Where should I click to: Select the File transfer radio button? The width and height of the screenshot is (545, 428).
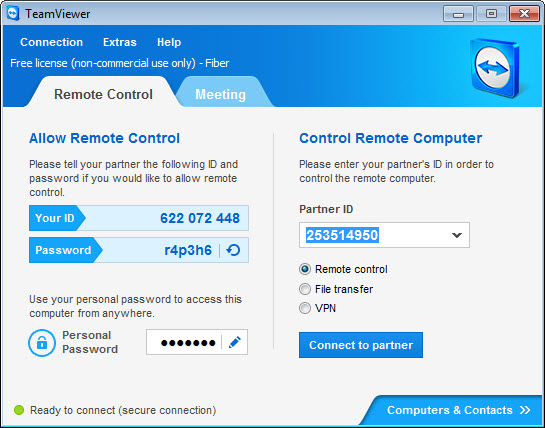click(305, 289)
